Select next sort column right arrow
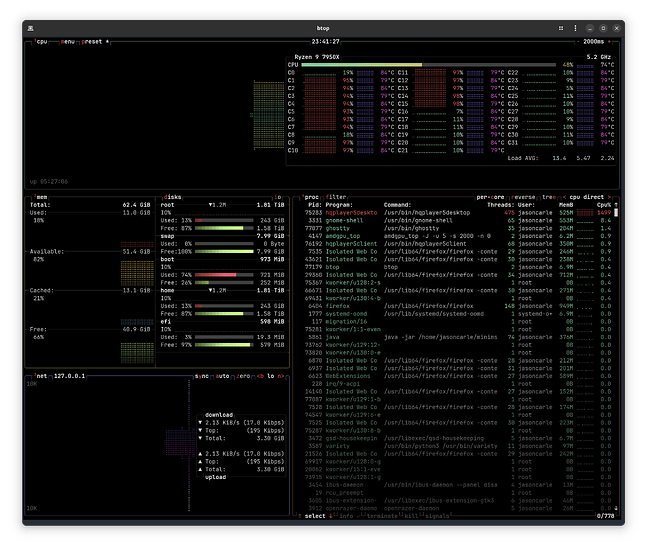Screen dimensions: 646x550 pyautogui.click(x=609, y=197)
